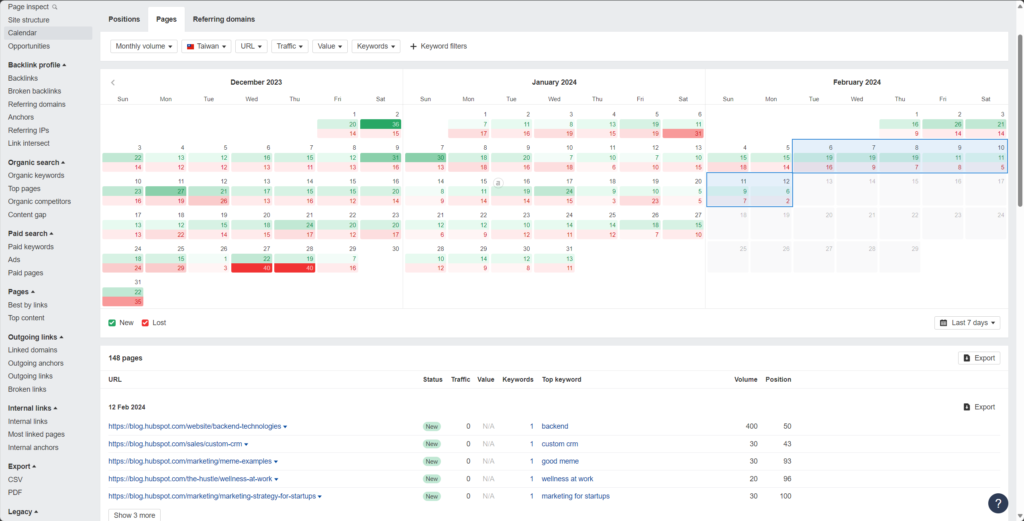
Task: Open Content gap in sidebar
Action: [x=27, y=215]
